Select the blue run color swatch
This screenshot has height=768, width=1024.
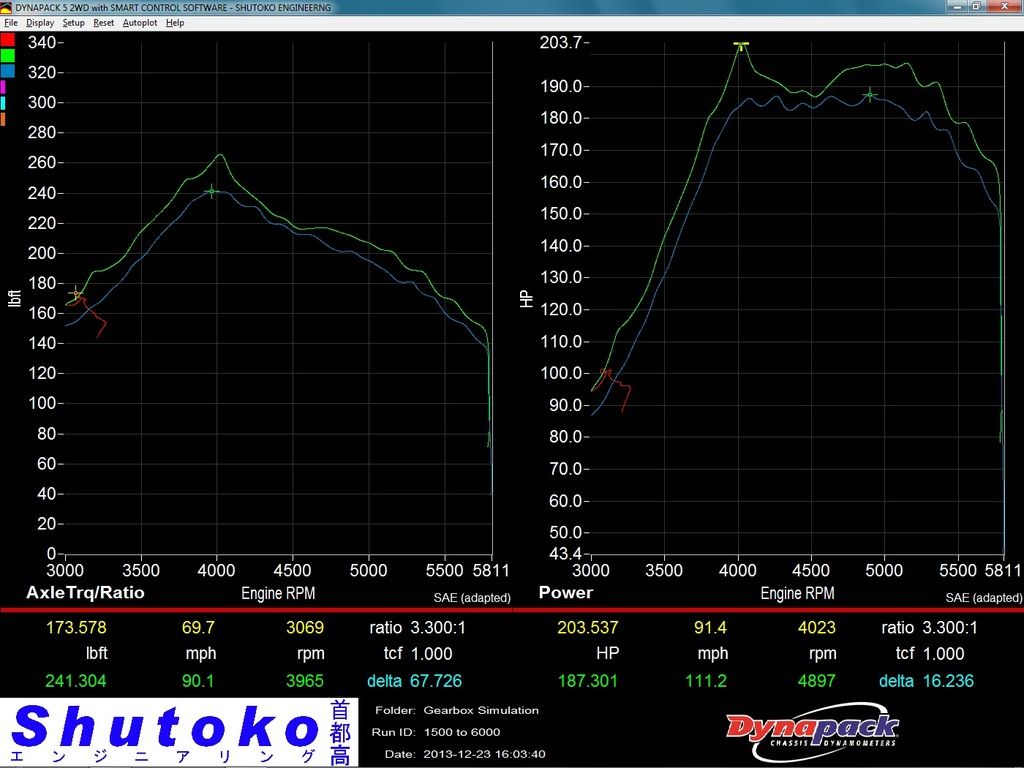point(8,71)
